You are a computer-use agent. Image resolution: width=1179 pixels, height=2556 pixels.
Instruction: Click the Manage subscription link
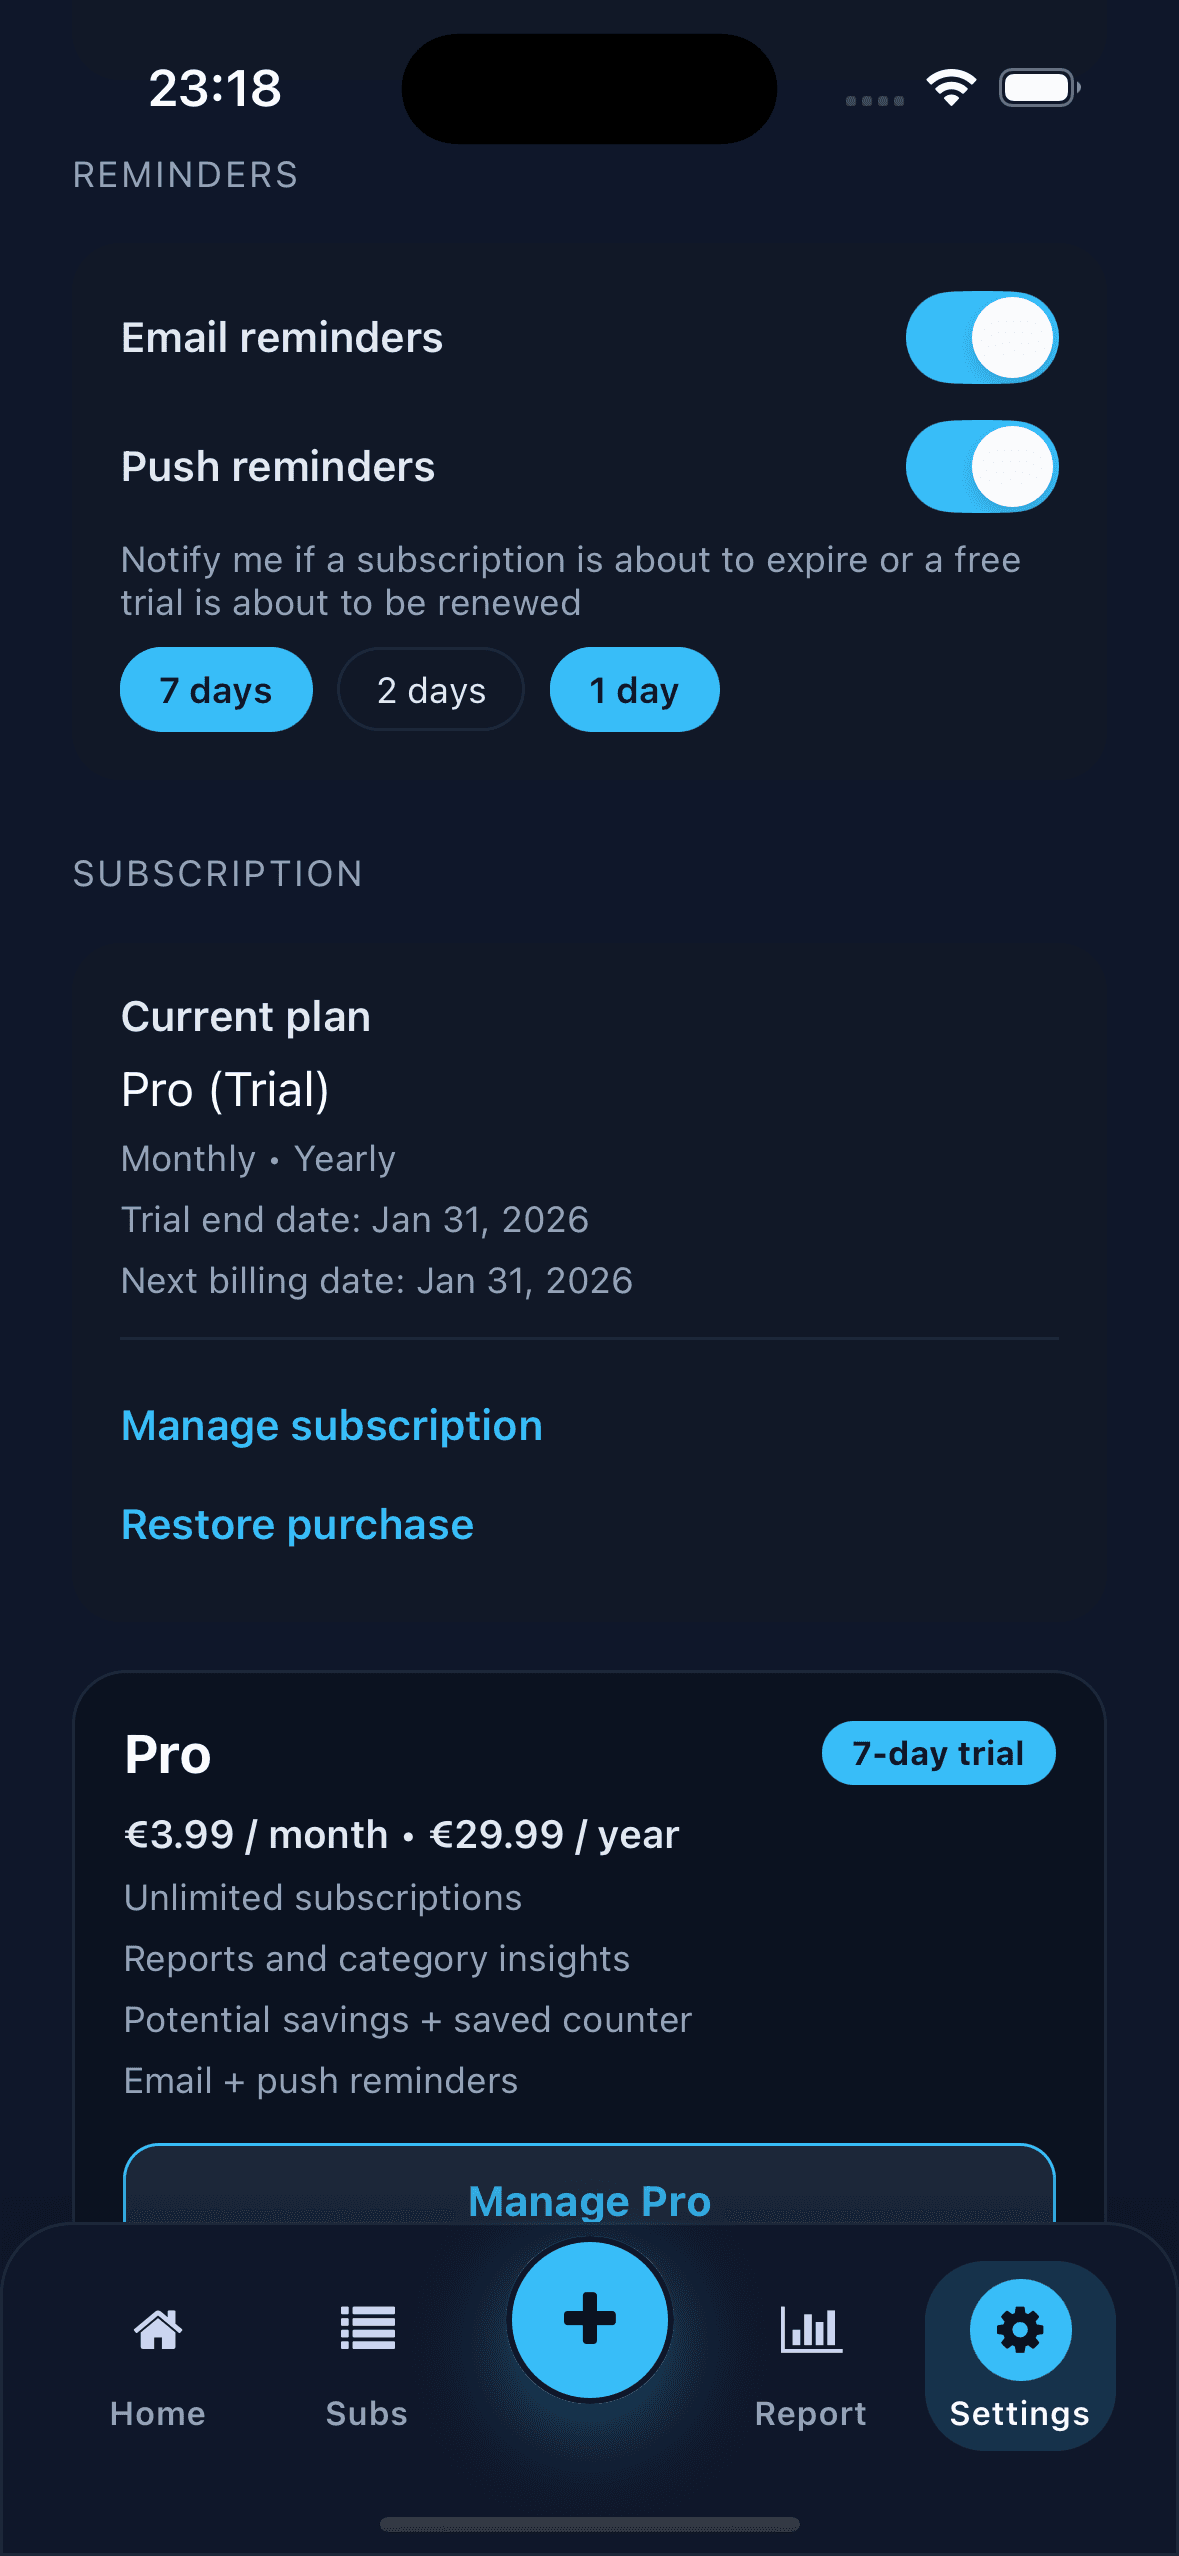[332, 1426]
